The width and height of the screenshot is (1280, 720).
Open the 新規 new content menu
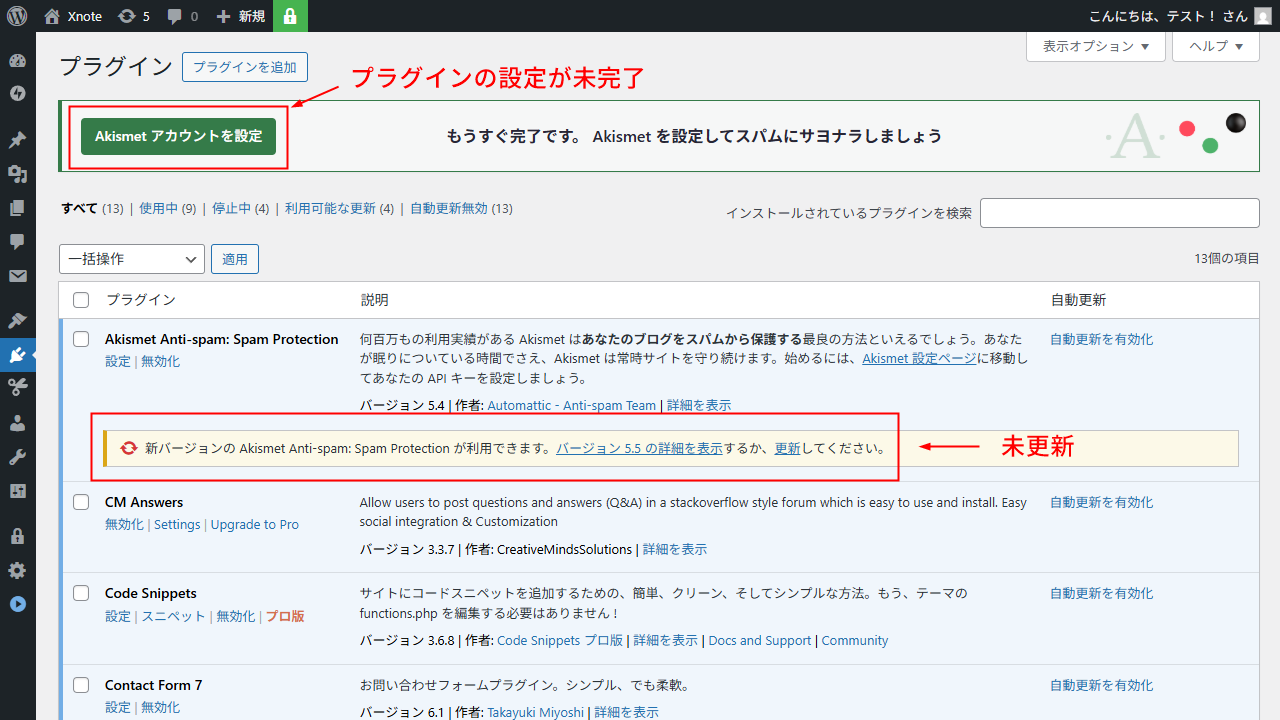coord(242,16)
